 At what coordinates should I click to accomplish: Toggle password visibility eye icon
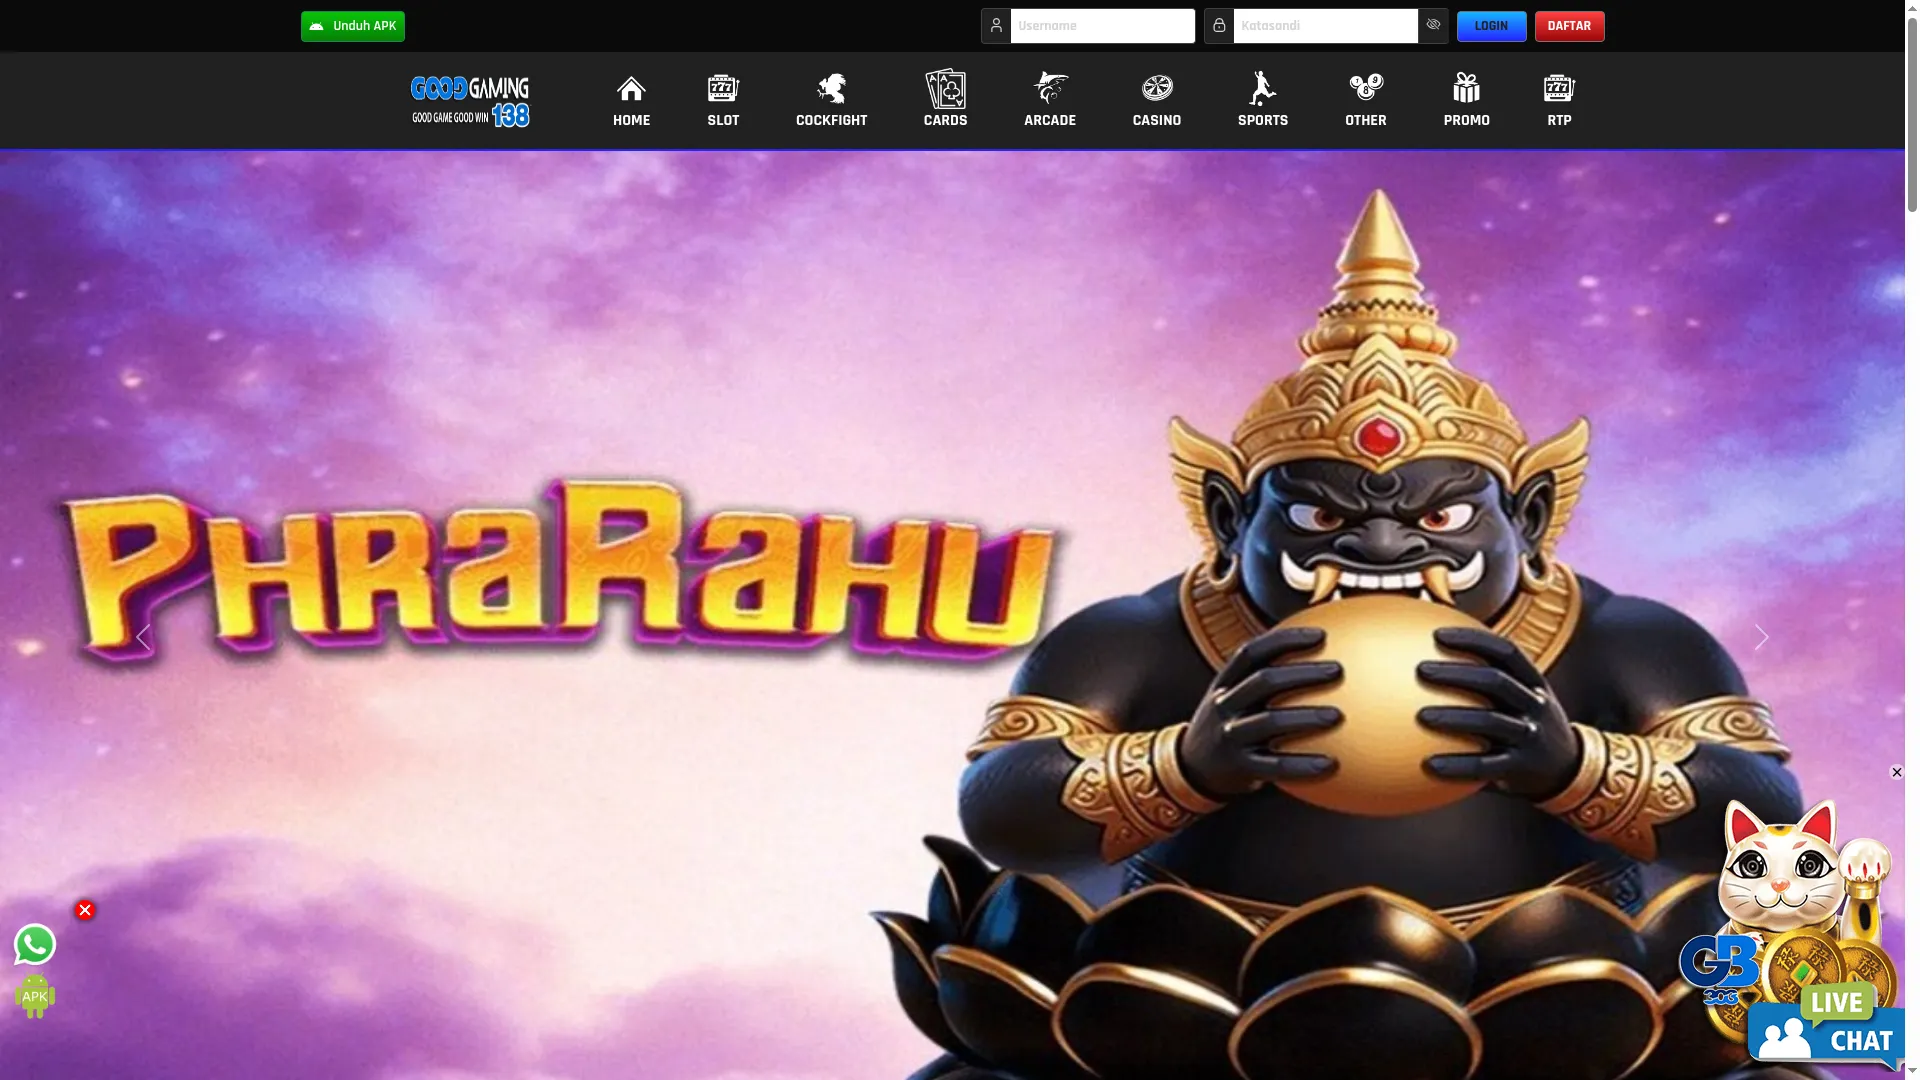click(x=1433, y=26)
